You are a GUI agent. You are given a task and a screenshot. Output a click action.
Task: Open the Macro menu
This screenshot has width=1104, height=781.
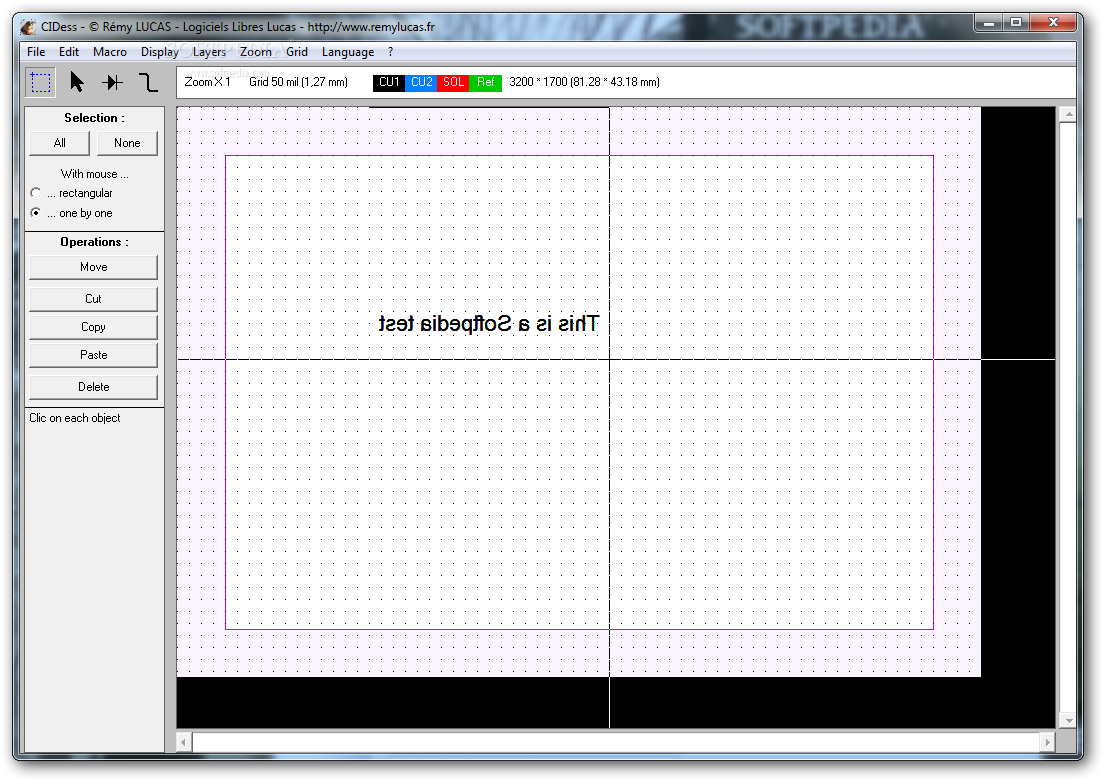pyautogui.click(x=110, y=51)
